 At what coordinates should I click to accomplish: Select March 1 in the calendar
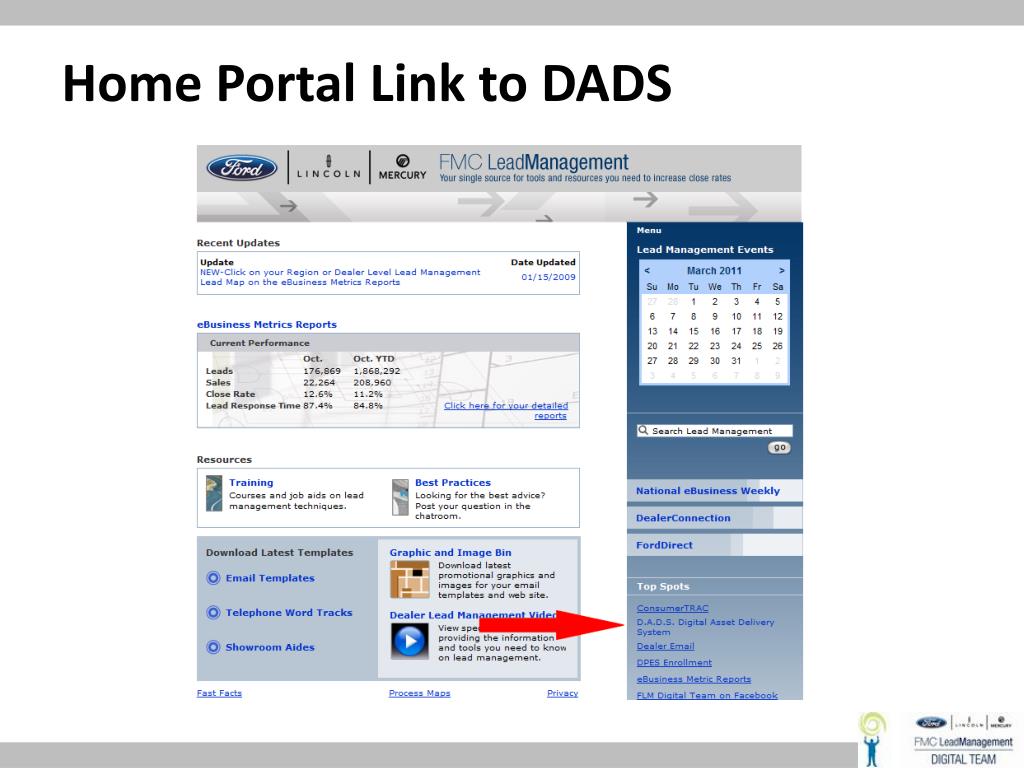pyautogui.click(x=694, y=302)
